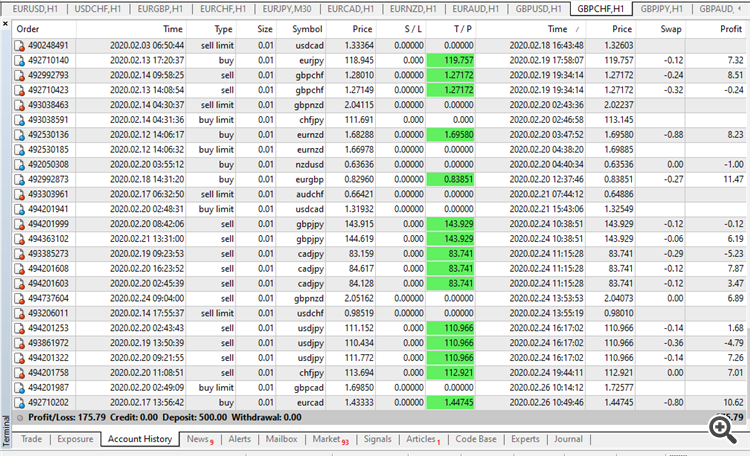Open the EURJPY,M30 chart tab
This screenshot has height=456, width=750.
click(x=287, y=9)
